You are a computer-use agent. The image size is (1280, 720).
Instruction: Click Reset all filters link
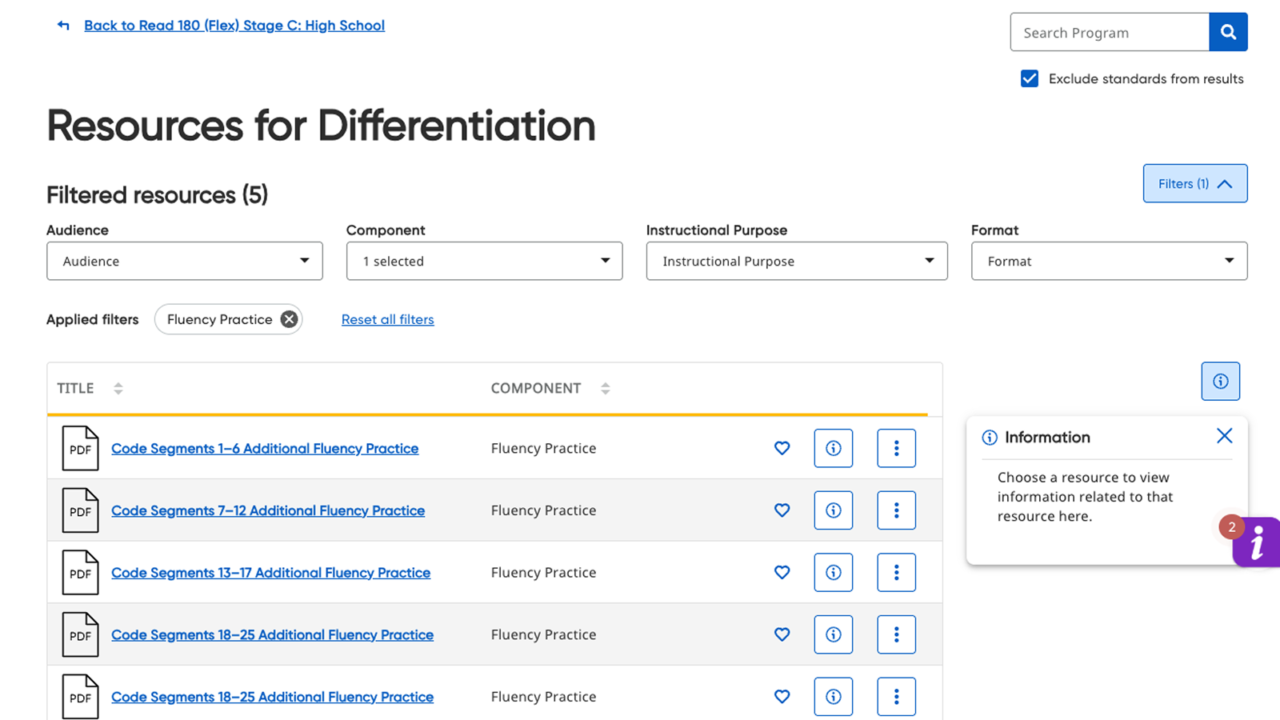[388, 319]
